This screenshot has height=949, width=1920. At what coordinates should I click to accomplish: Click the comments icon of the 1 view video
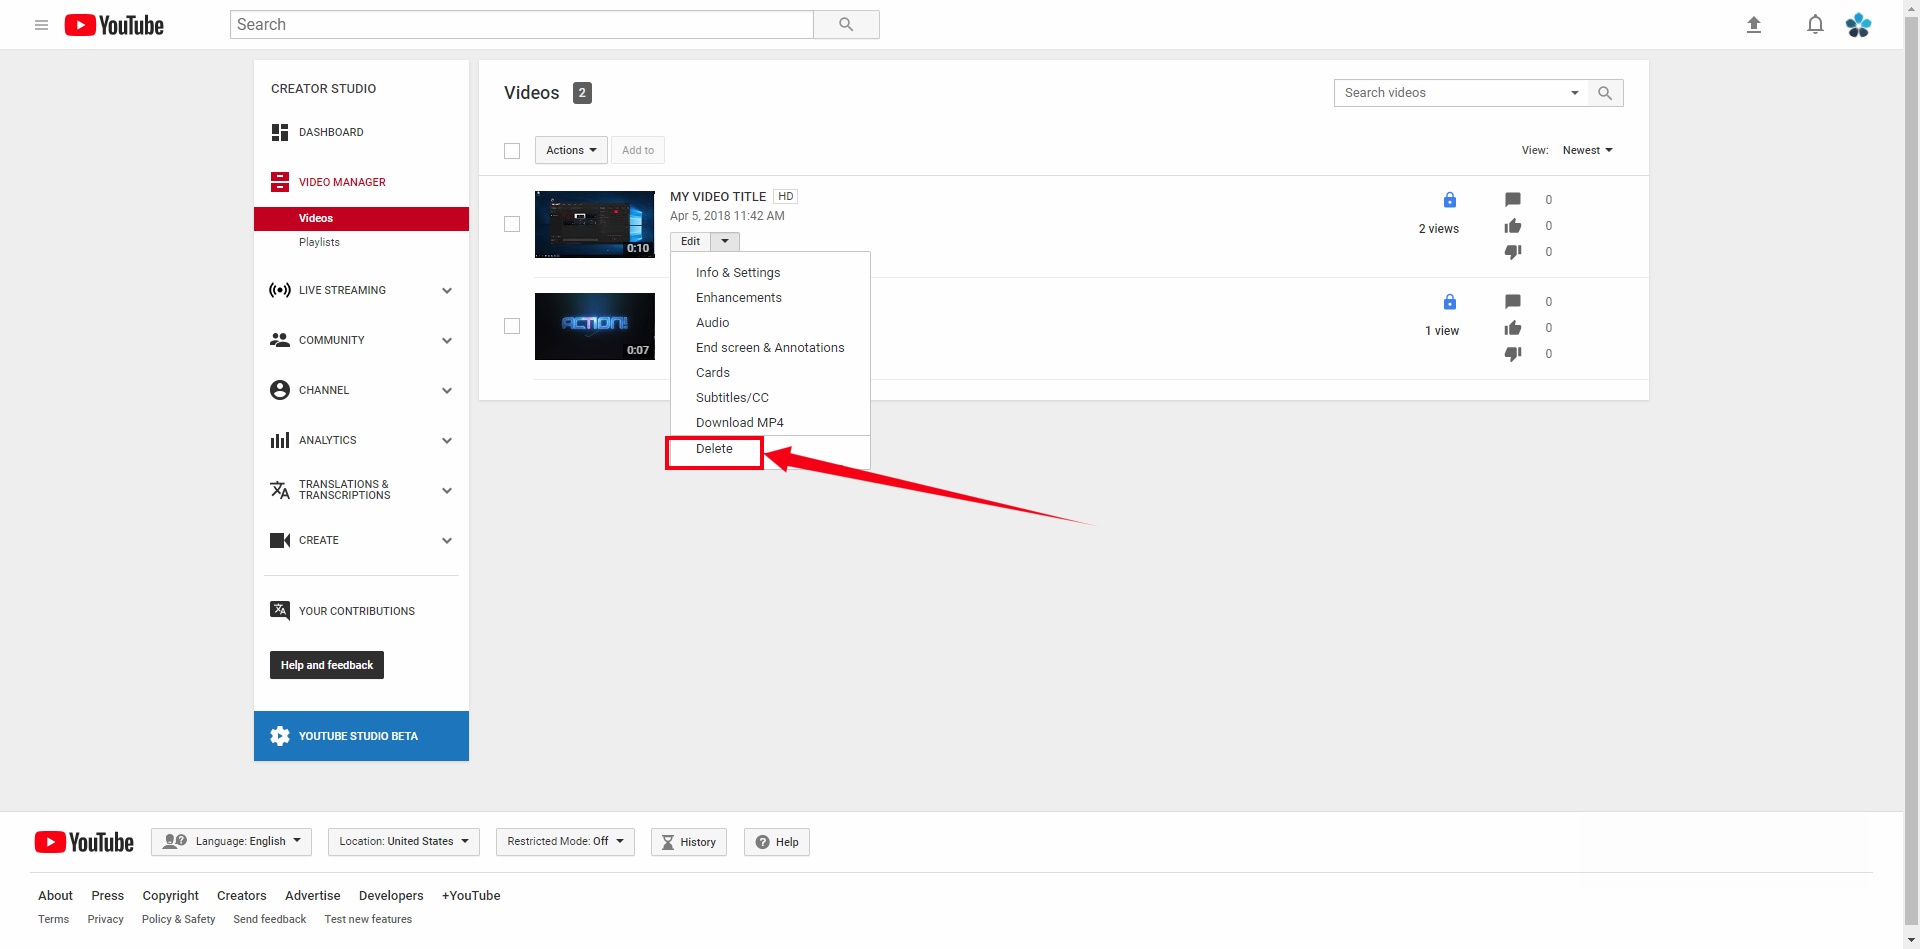click(x=1513, y=302)
